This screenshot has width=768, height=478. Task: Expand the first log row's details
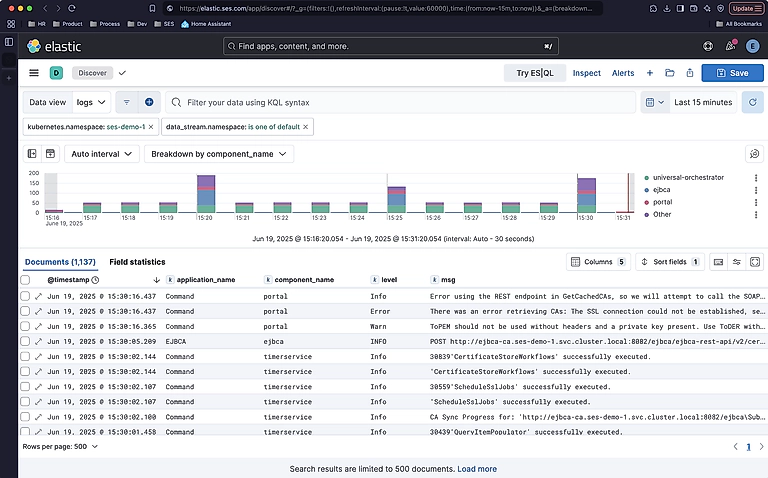39,297
